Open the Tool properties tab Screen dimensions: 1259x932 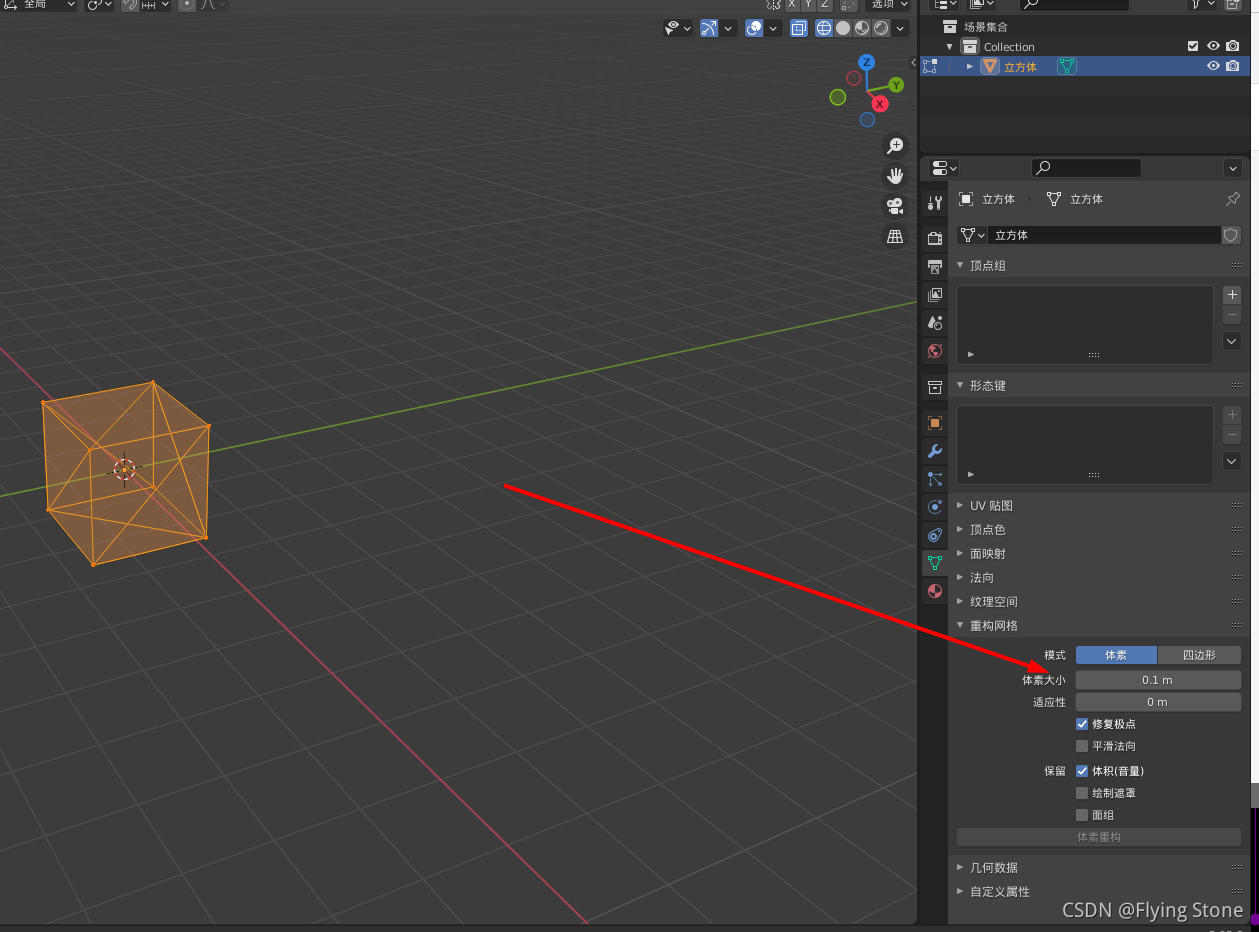click(935, 203)
